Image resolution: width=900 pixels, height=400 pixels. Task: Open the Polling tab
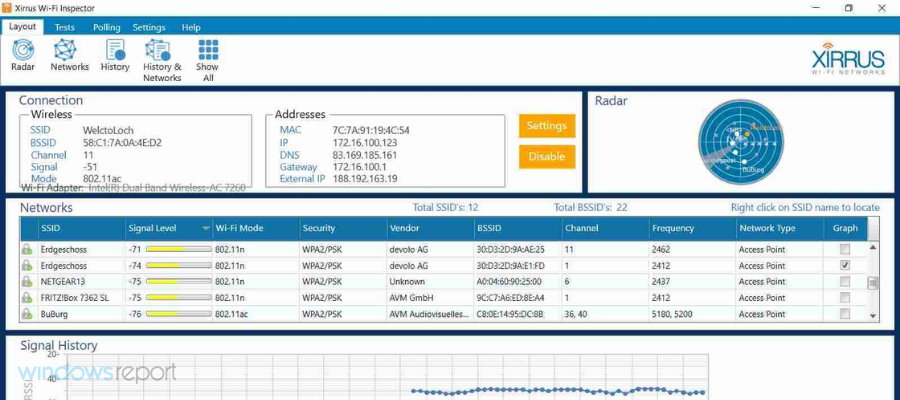(x=106, y=27)
